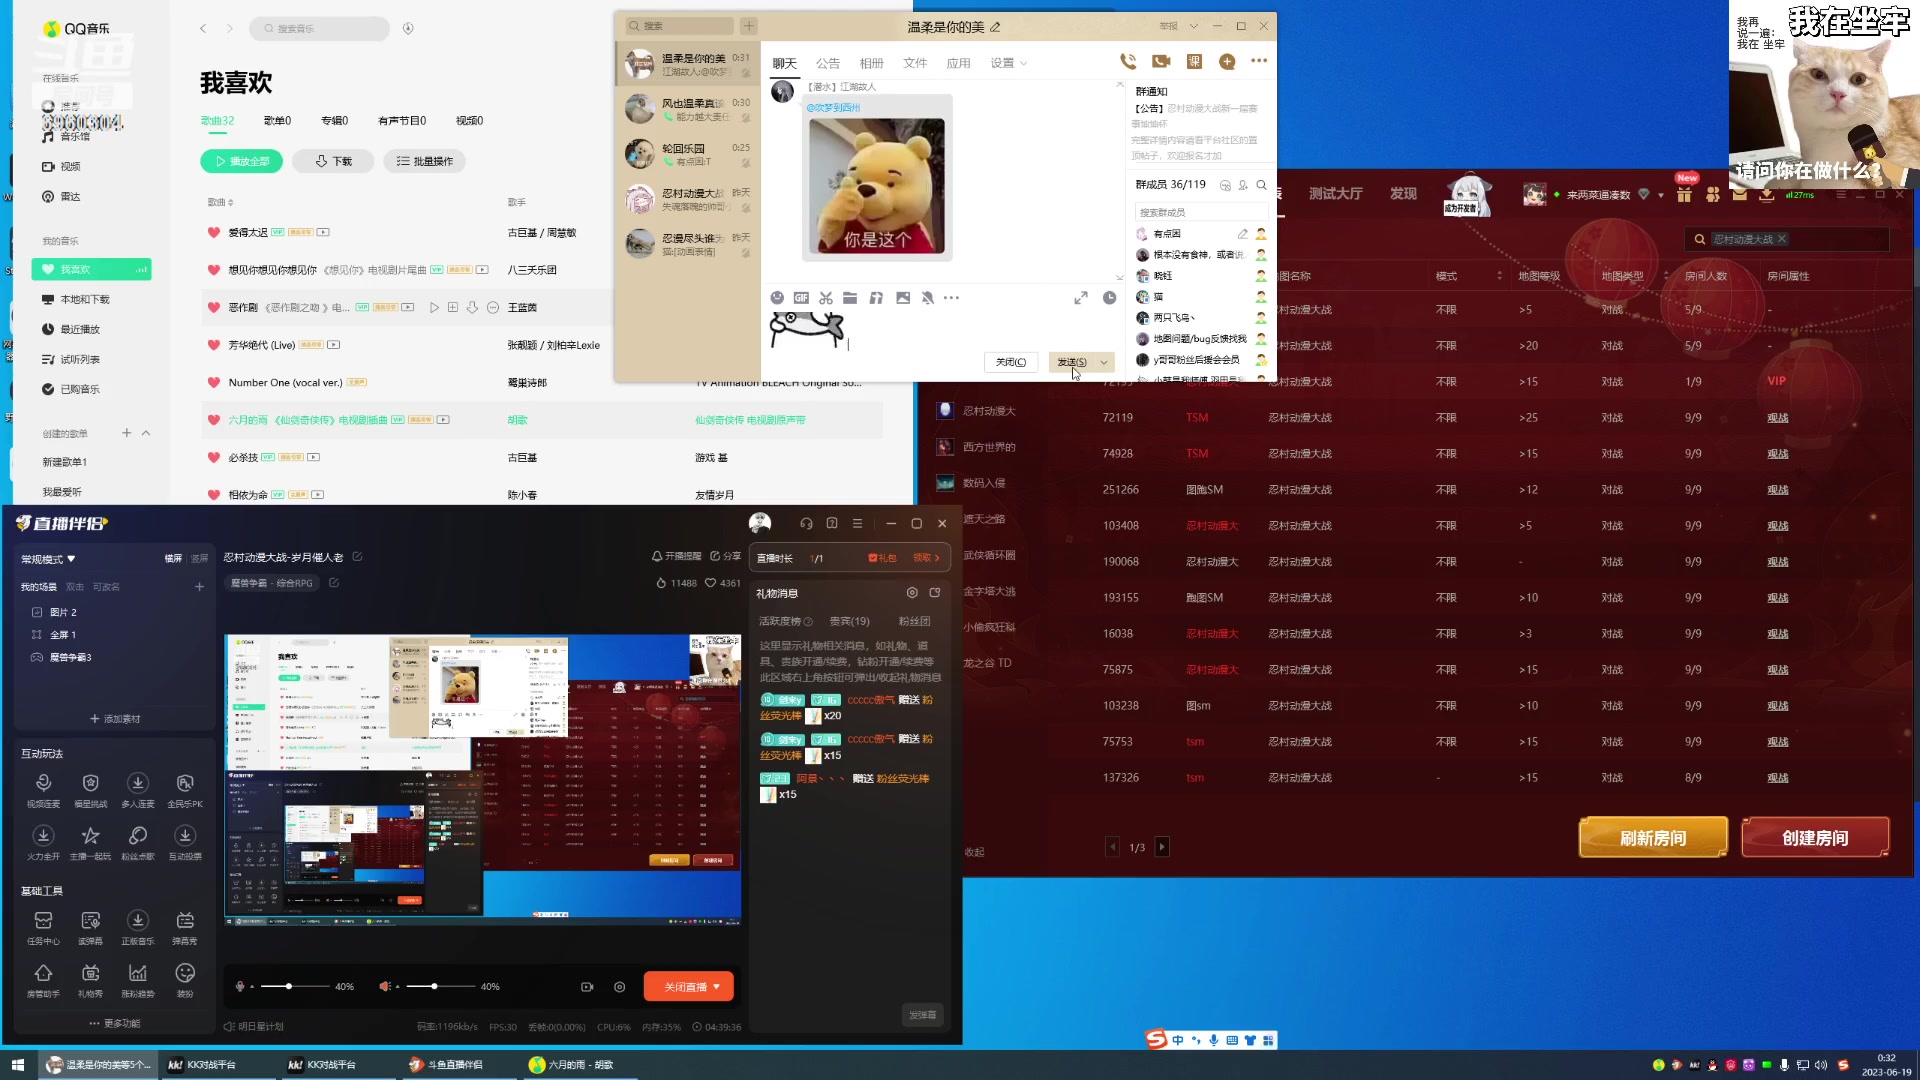Switch to the 文件 tab in QQ
The height and width of the screenshot is (1080, 1920).
pos(915,63)
